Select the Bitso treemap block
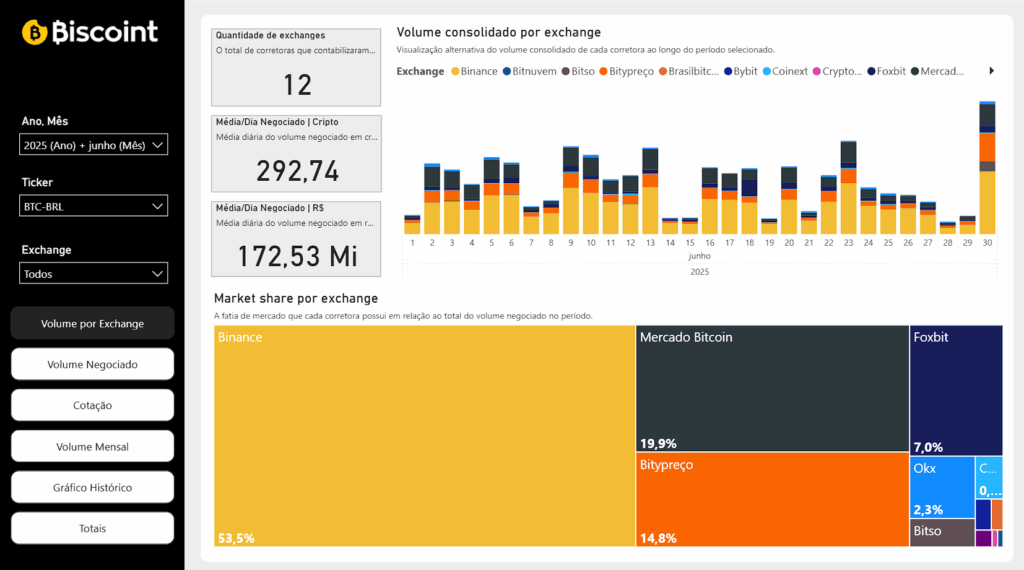Viewport: 1024px width, 570px height. (942, 533)
